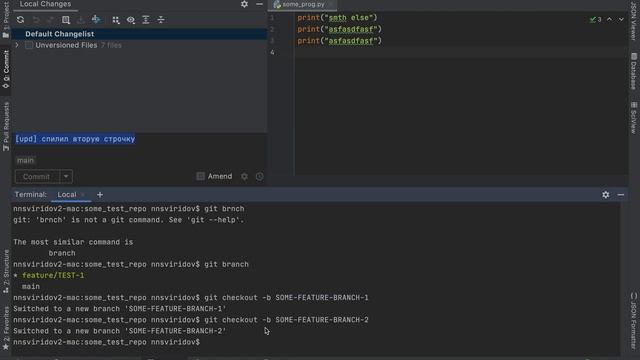Go to previous highlighted problem arrow

(609, 19)
